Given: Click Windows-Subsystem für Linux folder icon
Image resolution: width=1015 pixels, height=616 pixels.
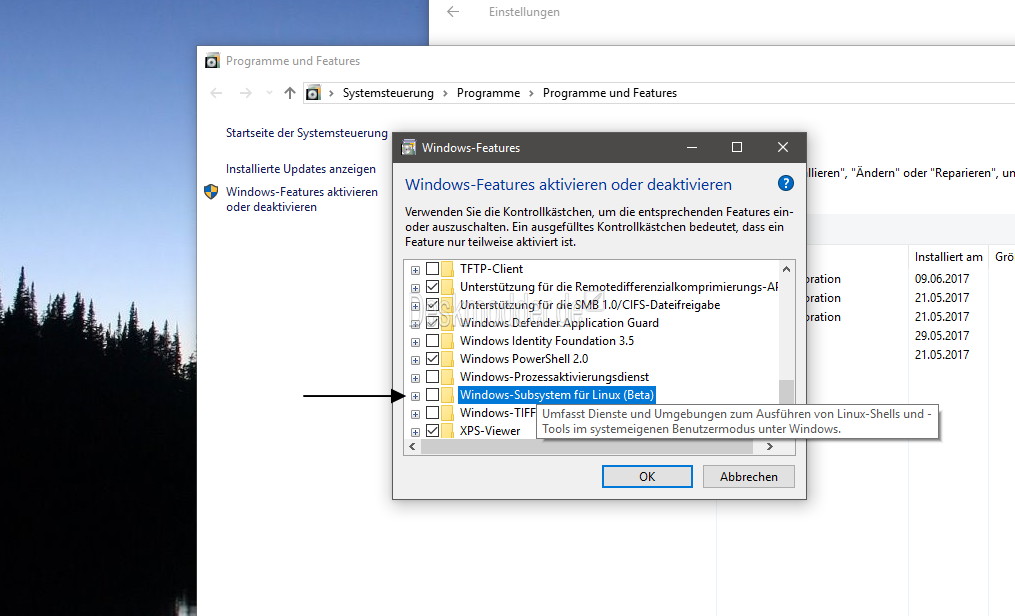Looking at the screenshot, I should [447, 395].
